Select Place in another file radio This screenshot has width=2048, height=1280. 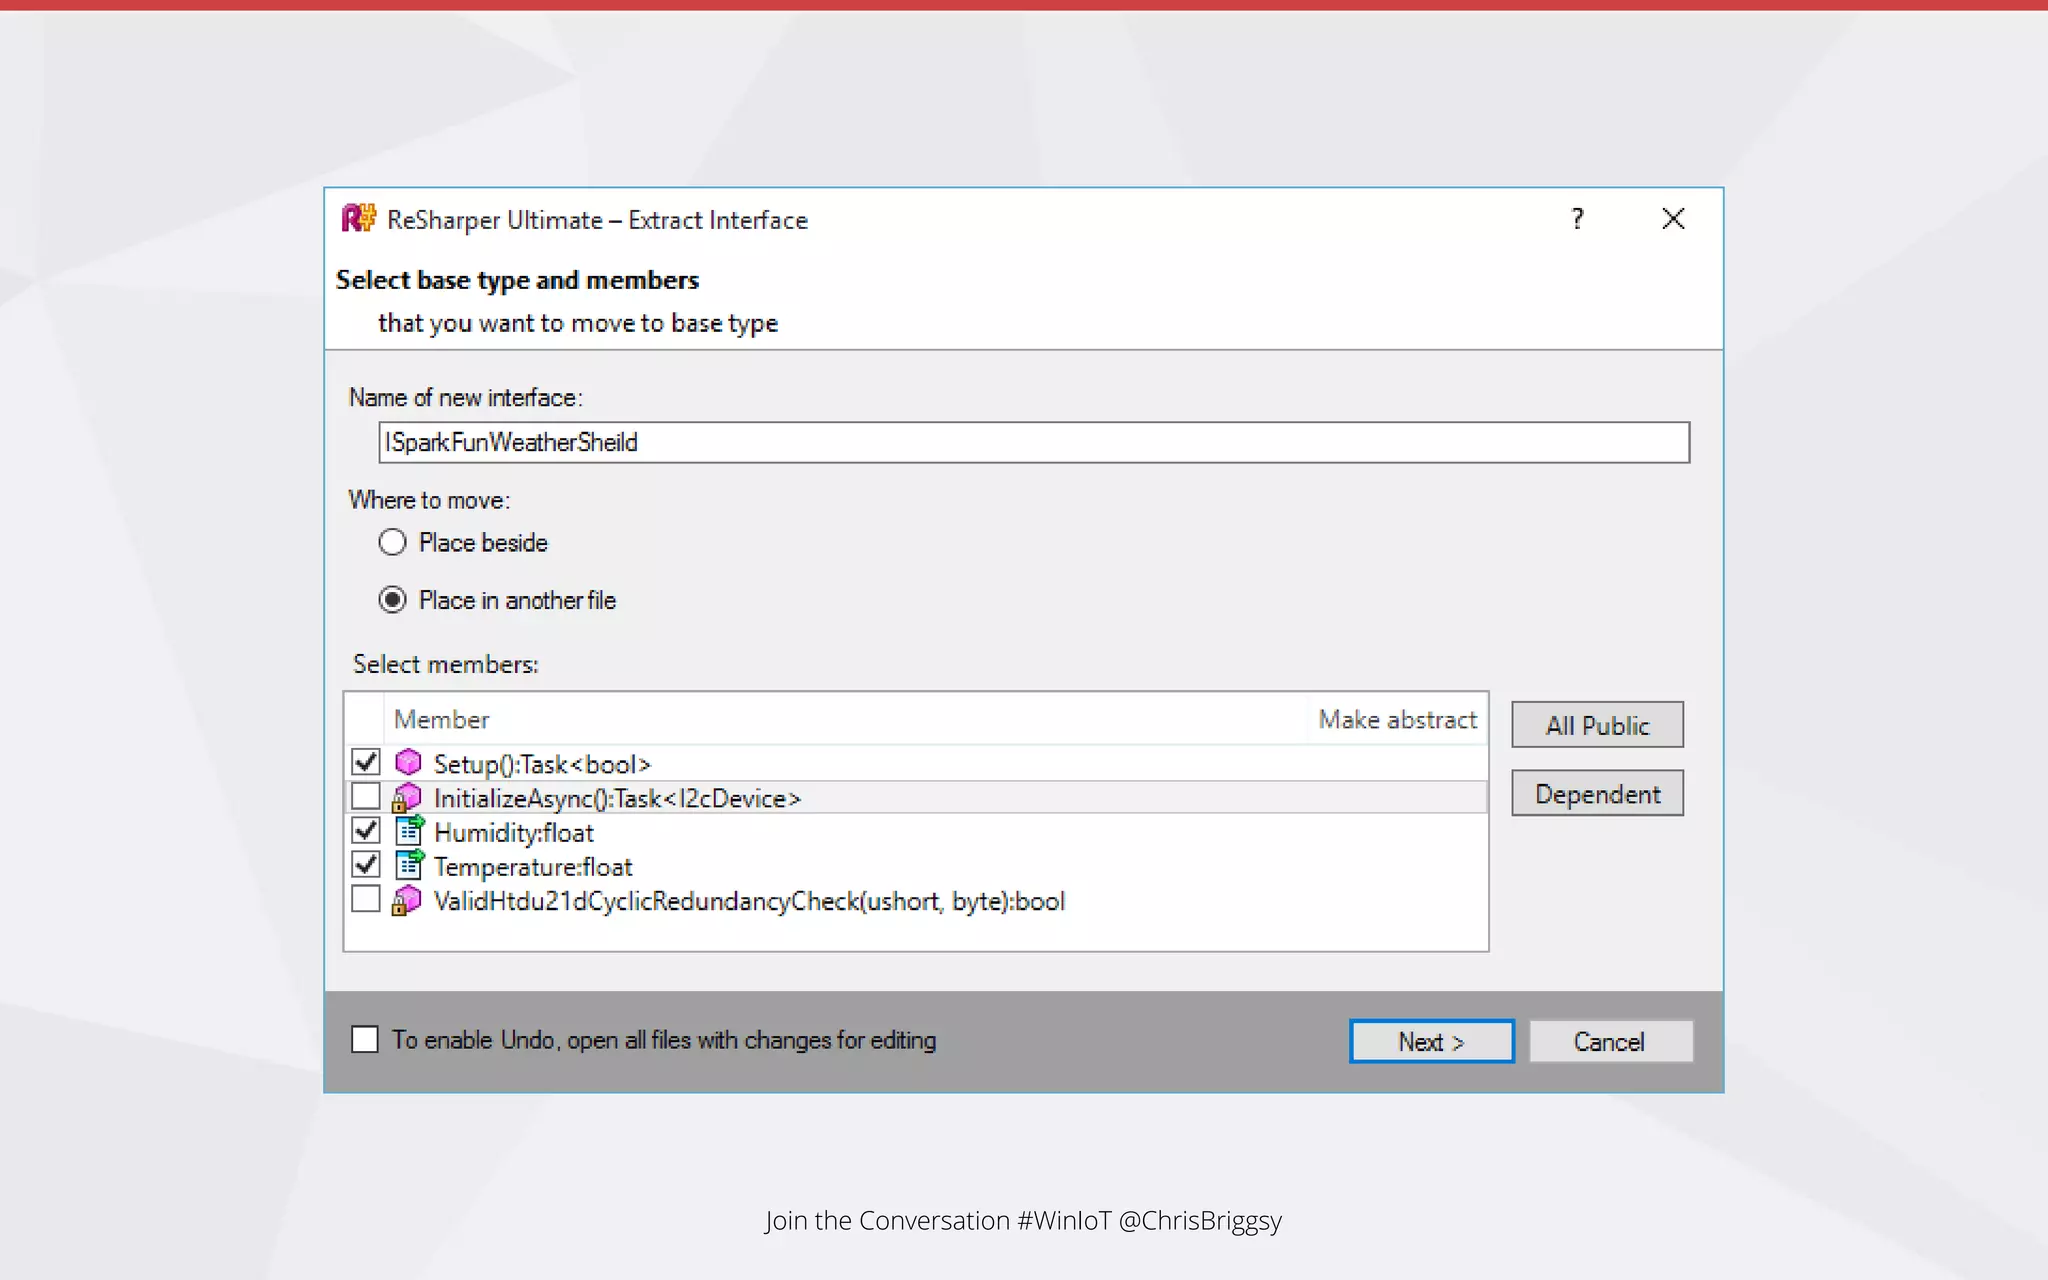[392, 600]
